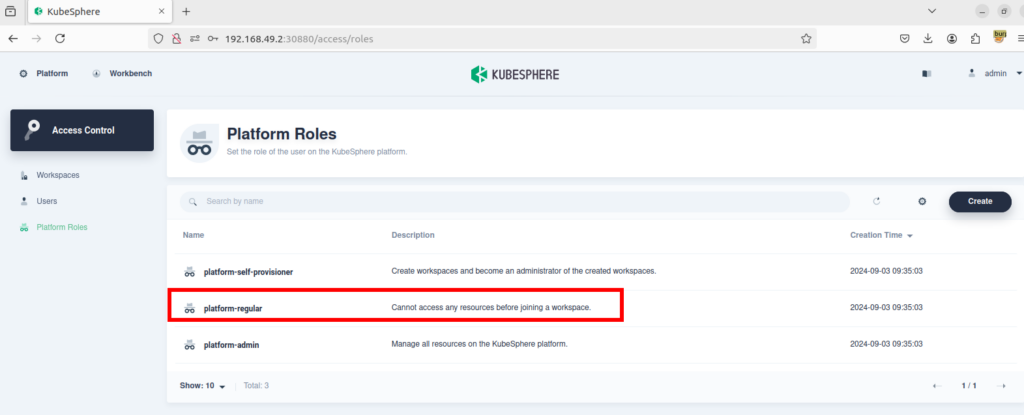Reload the browser page
1024x415 pixels.
[x=59, y=39]
